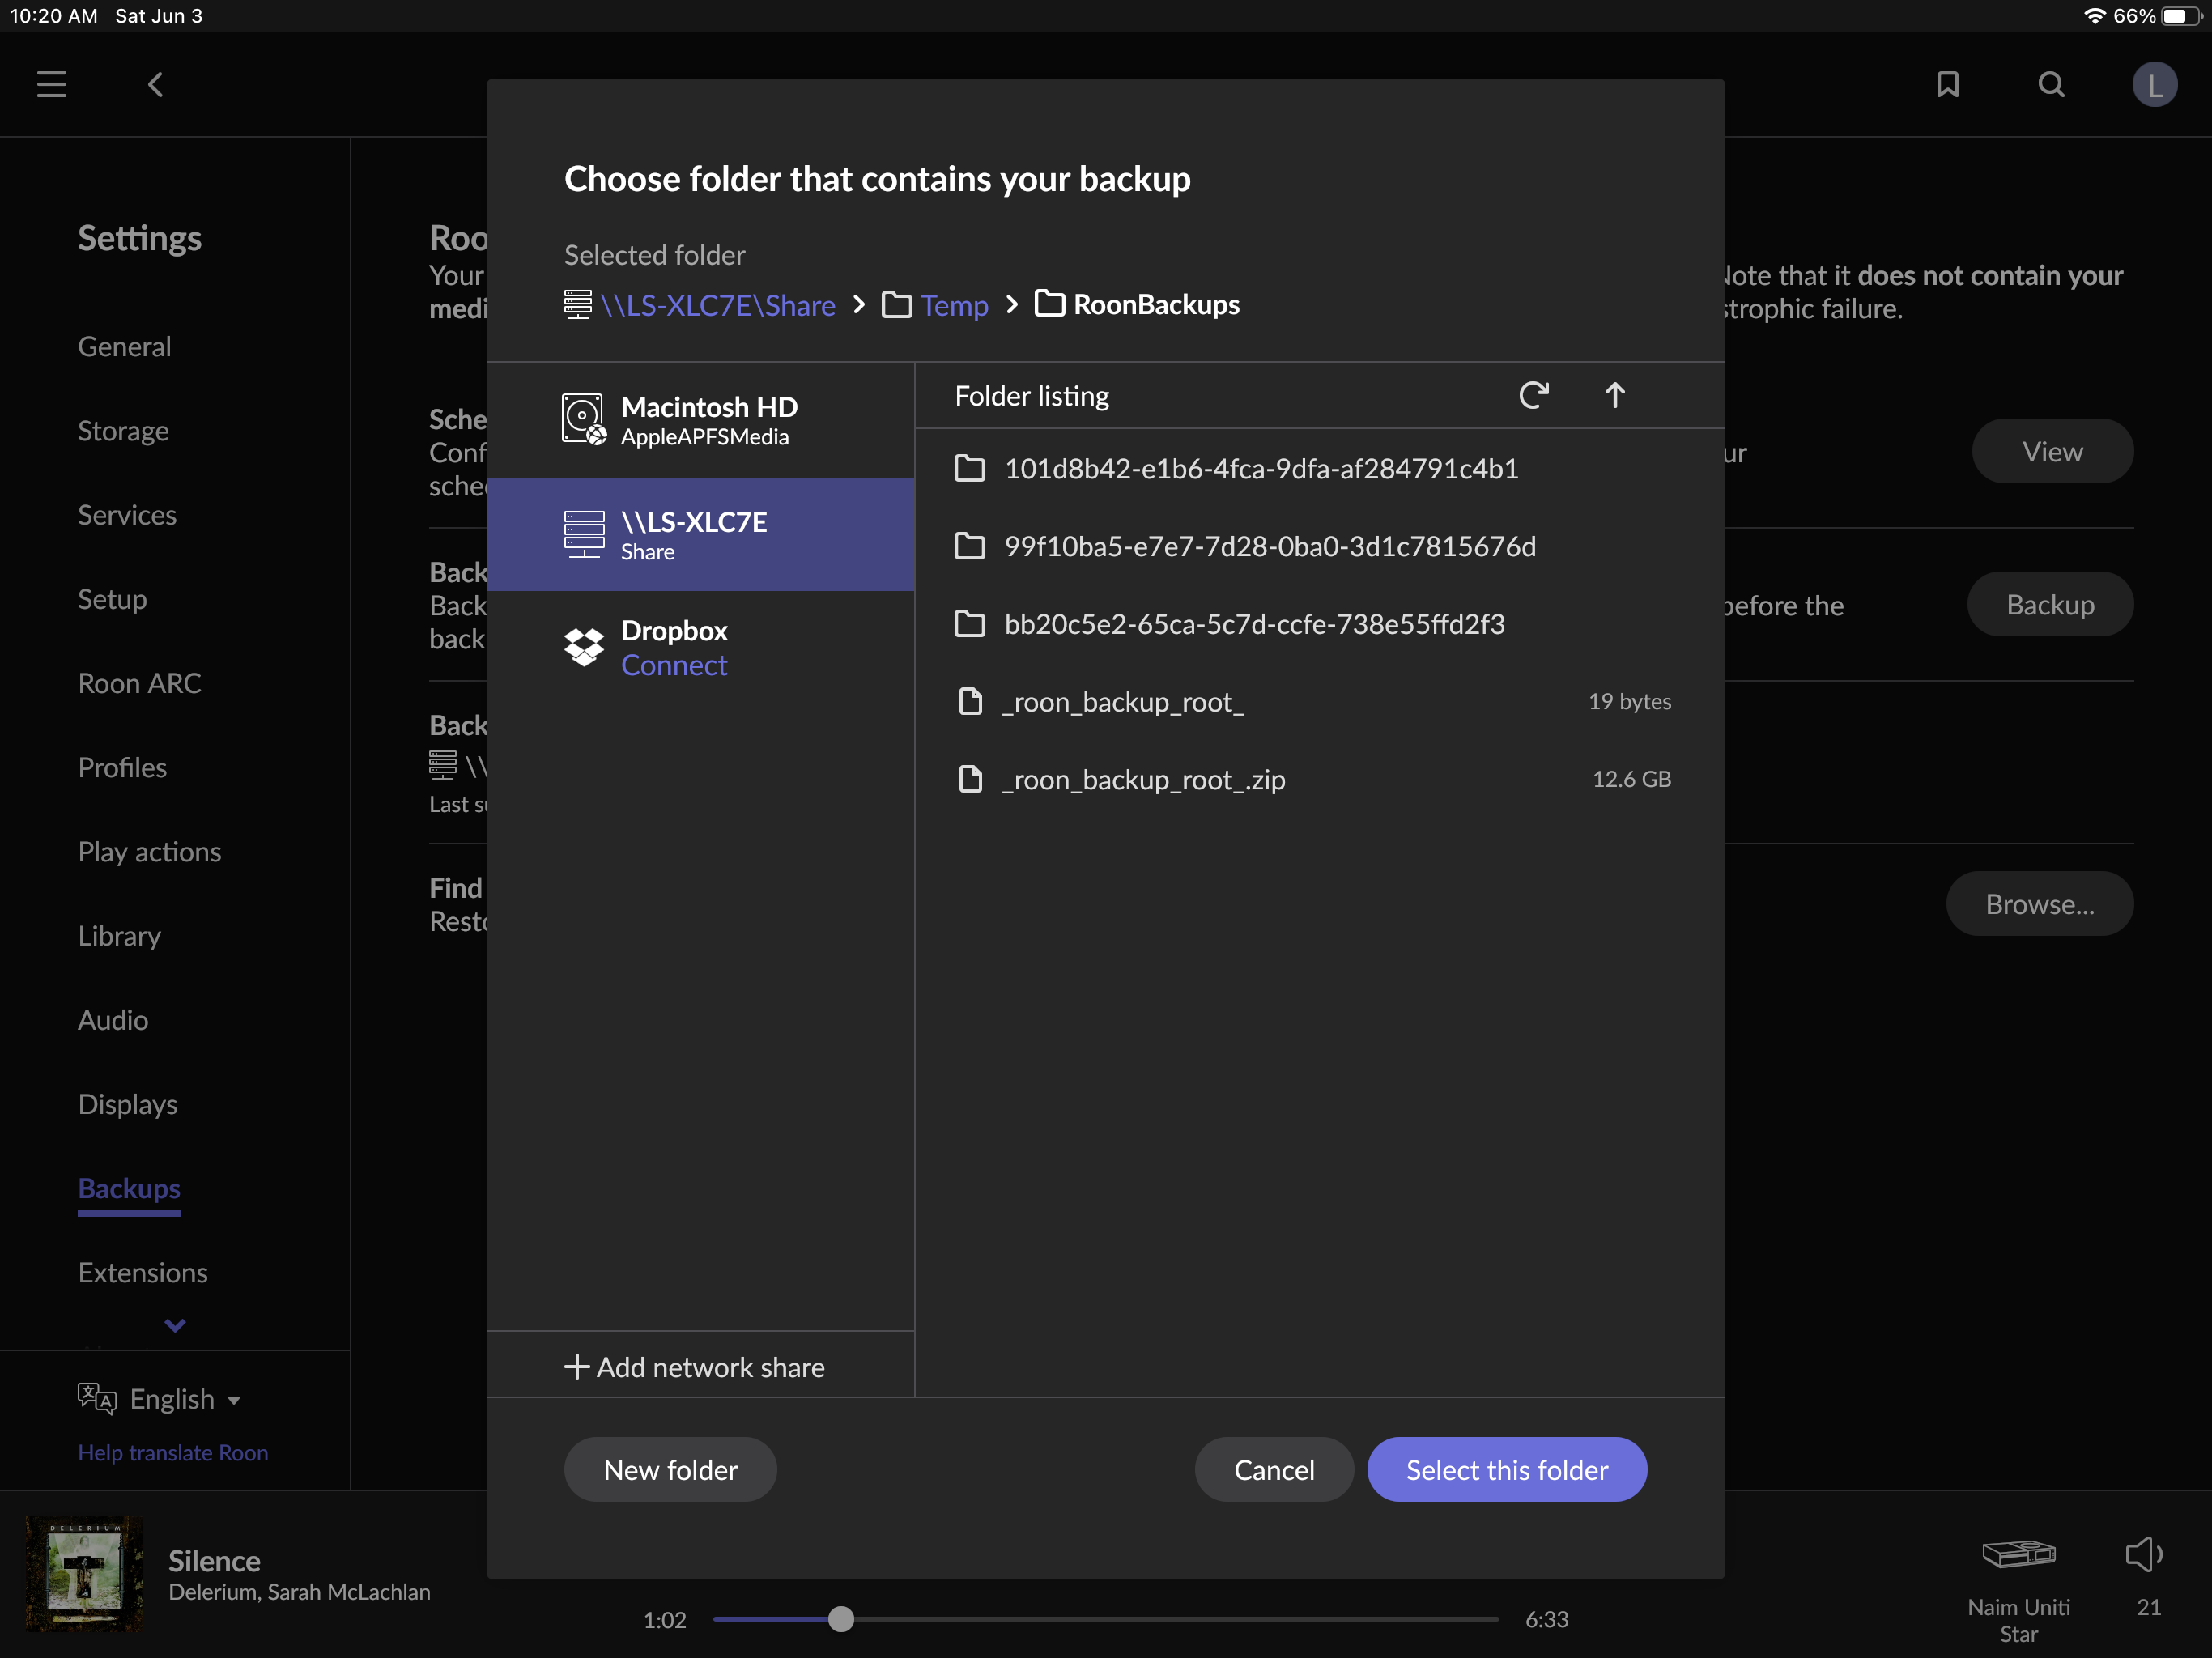Open folder bb20c5e2-65ca-5c7d-ccfe-738e55ffd2f3
This screenshot has width=2212, height=1658.
pos(1253,624)
